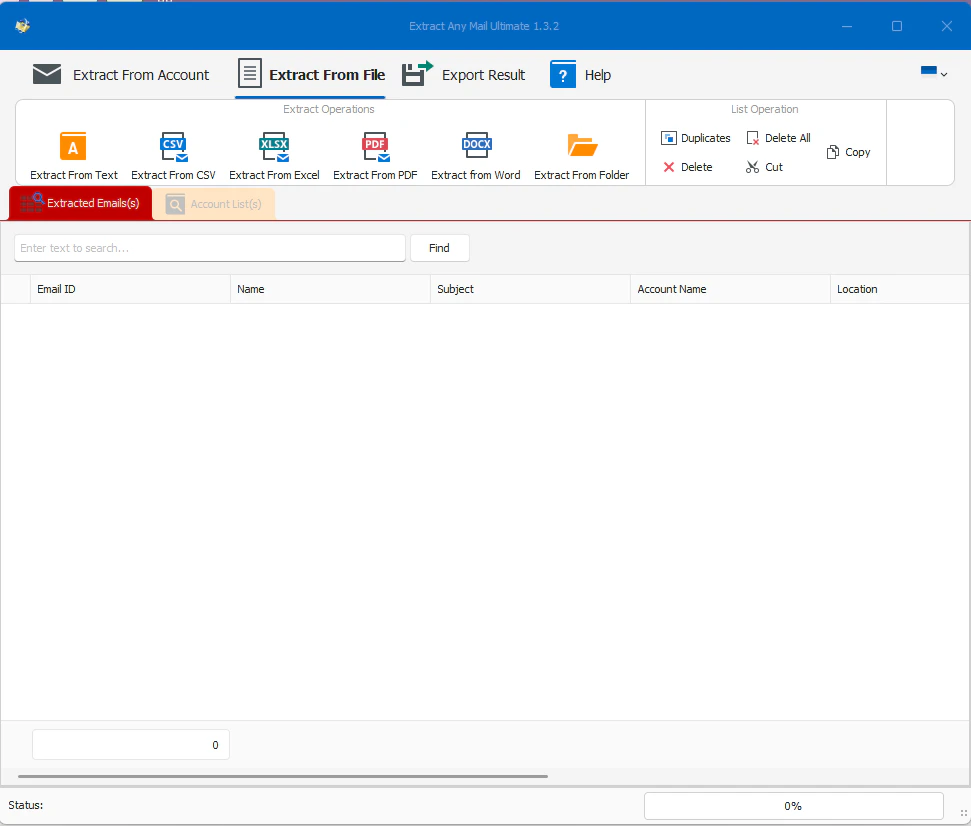Click the blue Help question mark icon
This screenshot has height=826, width=971.
(563, 75)
